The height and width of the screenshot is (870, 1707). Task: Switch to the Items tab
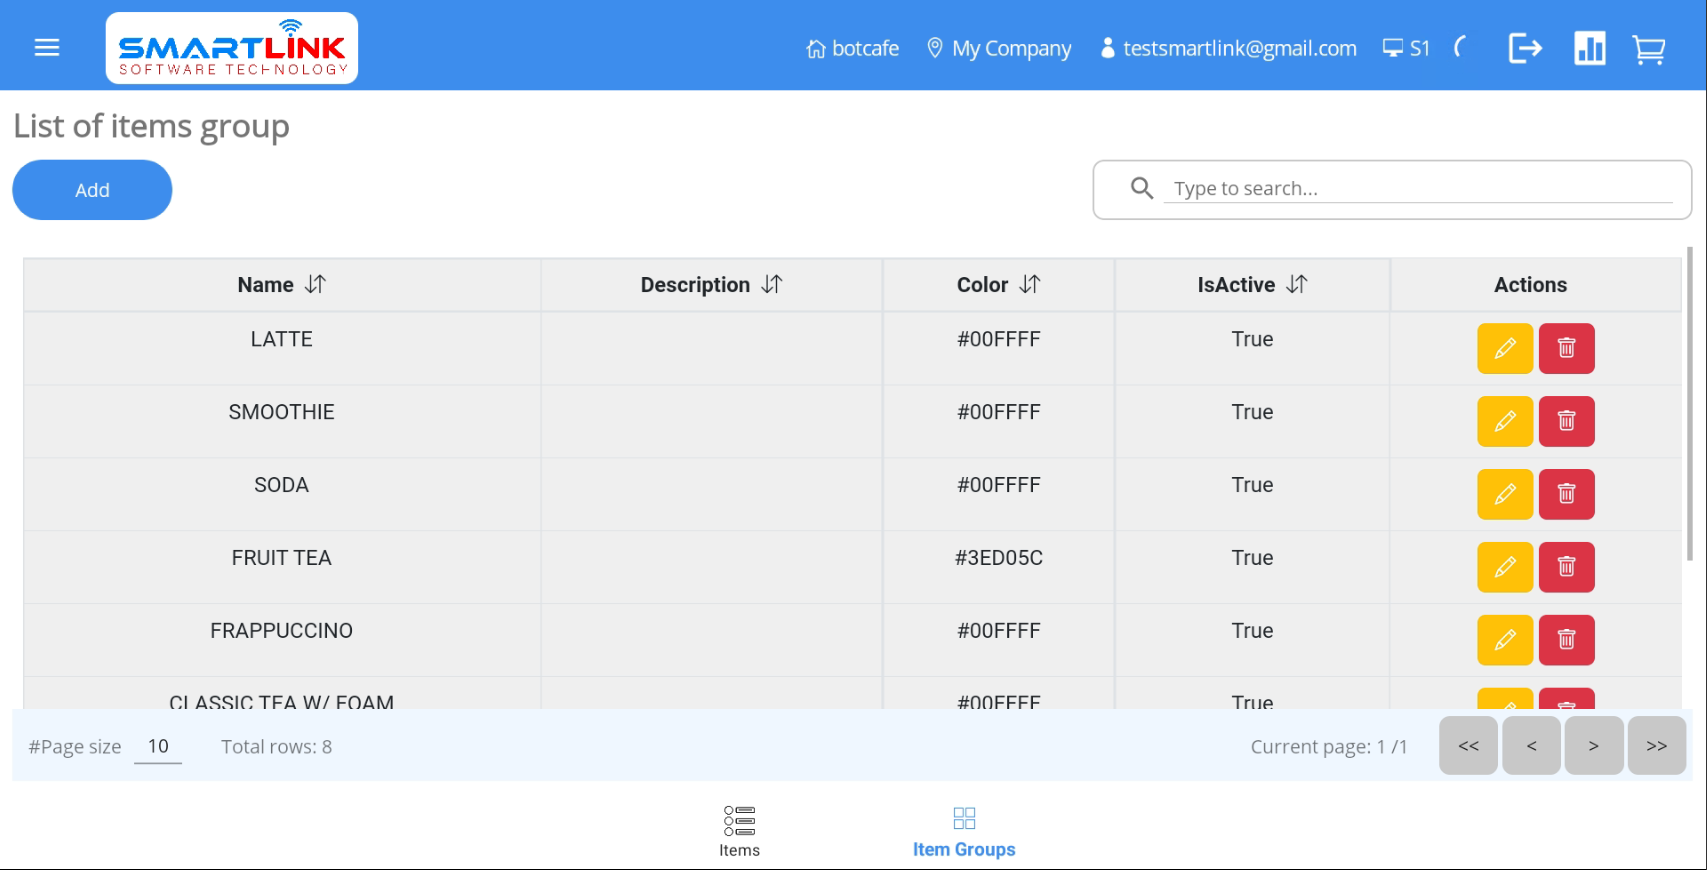point(739,832)
